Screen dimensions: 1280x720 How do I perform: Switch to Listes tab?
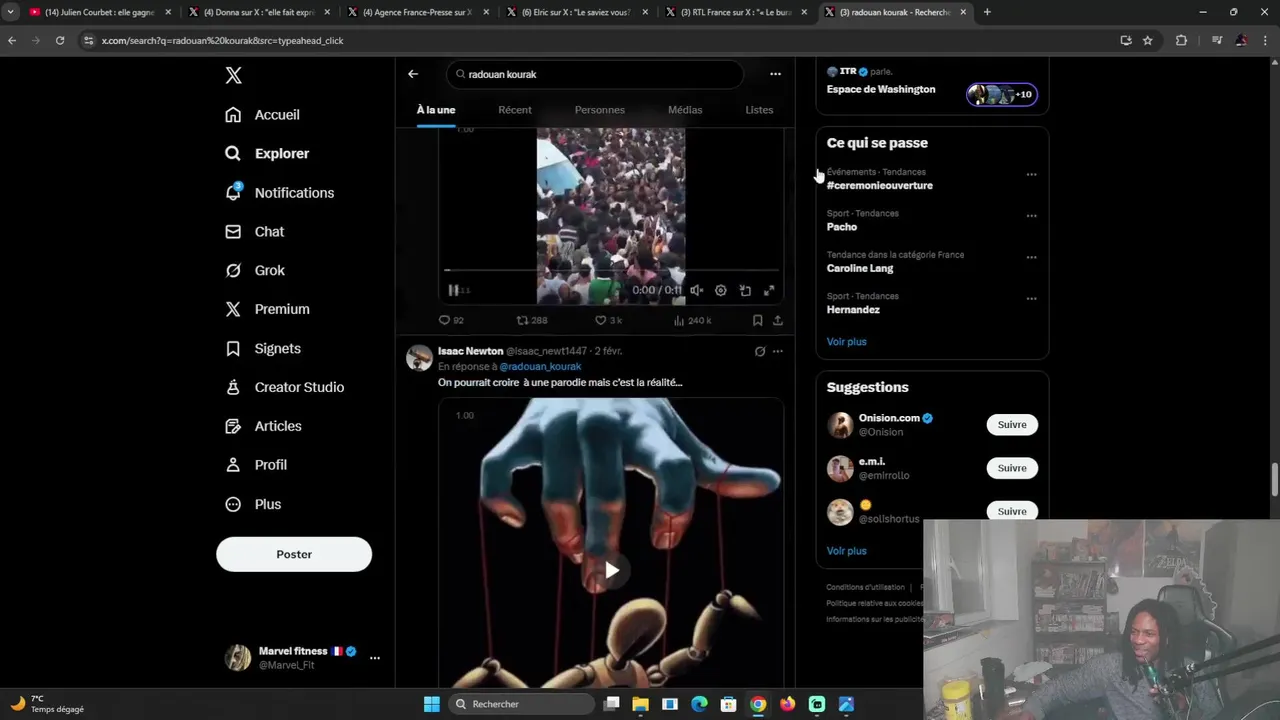coord(759,110)
